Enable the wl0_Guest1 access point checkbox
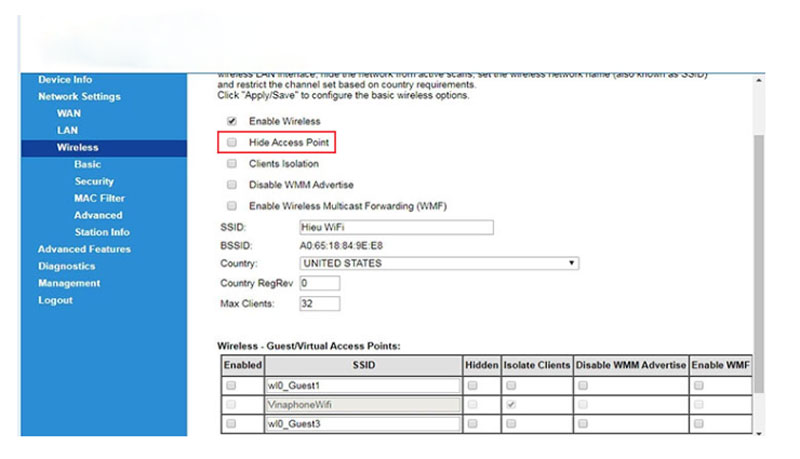The width and height of the screenshot is (800, 459). tap(231, 386)
